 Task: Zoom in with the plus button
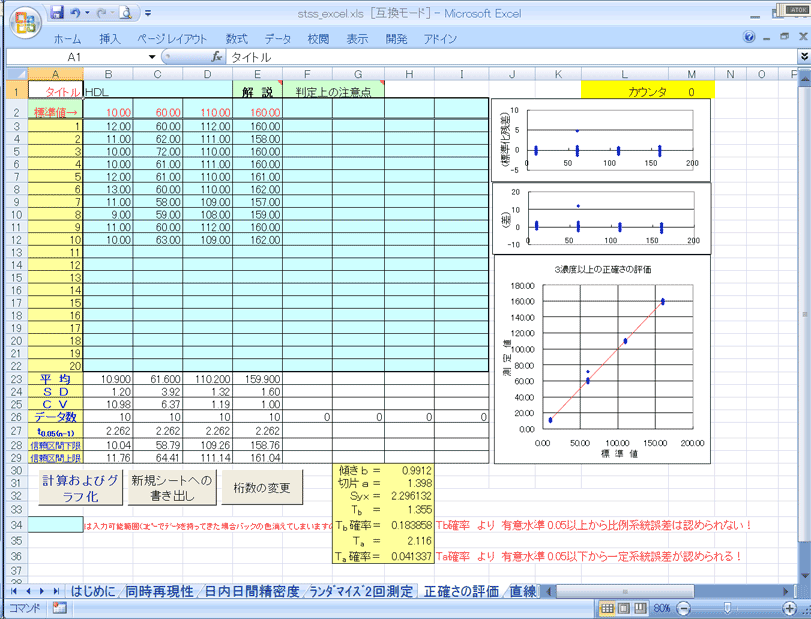coord(789,608)
